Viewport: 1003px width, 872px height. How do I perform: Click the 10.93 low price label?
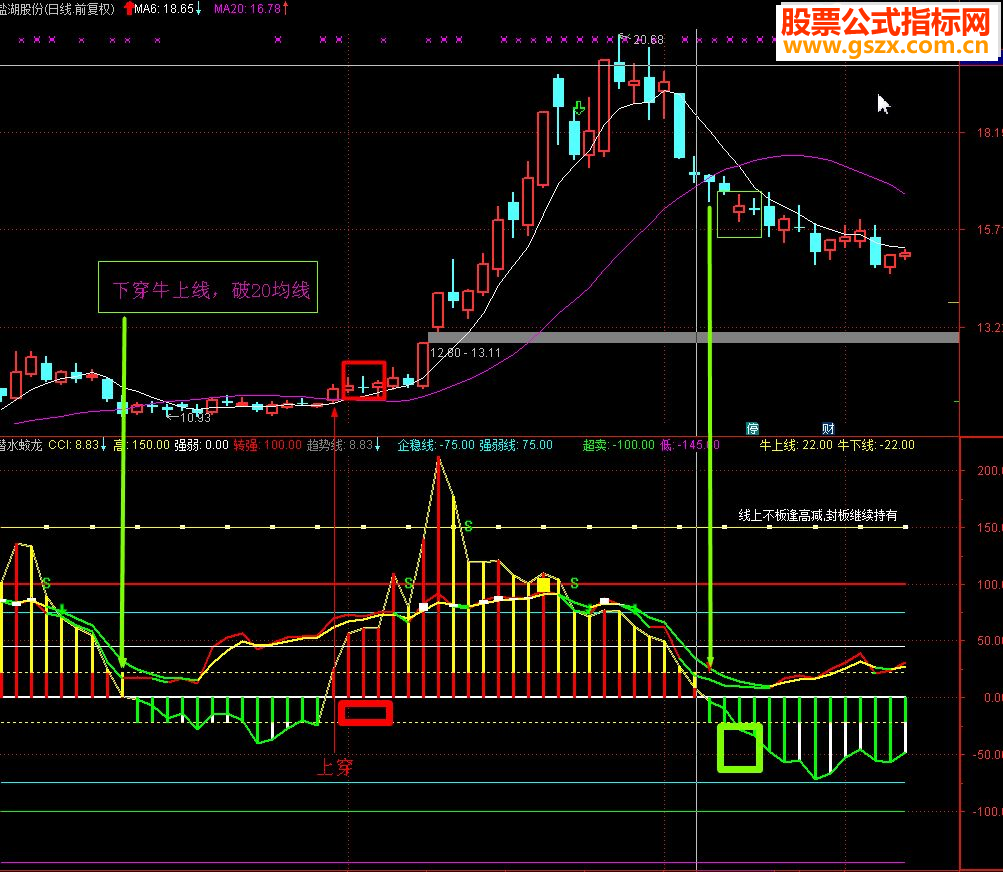195,418
